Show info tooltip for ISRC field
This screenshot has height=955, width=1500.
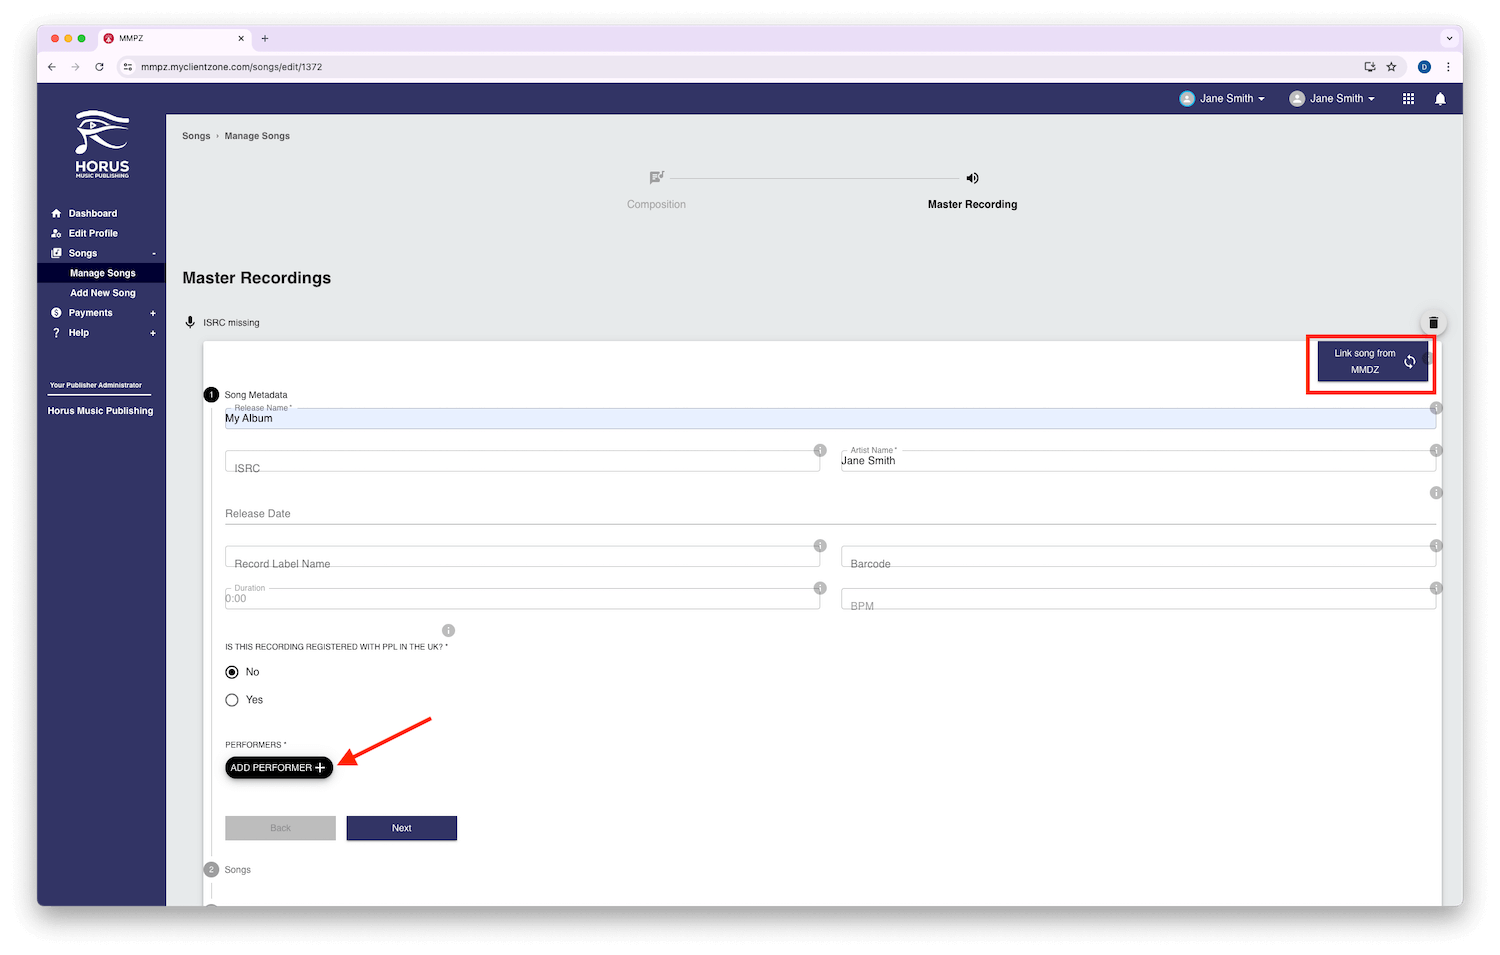(x=820, y=450)
